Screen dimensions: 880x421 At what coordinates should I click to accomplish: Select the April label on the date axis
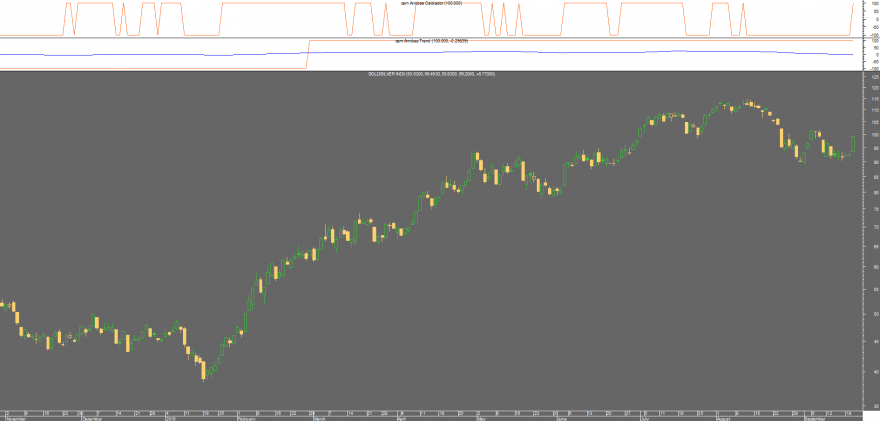[x=401, y=418]
